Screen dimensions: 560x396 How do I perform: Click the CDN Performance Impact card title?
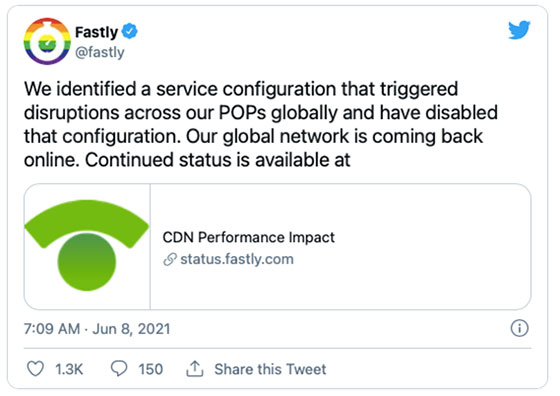[249, 237]
